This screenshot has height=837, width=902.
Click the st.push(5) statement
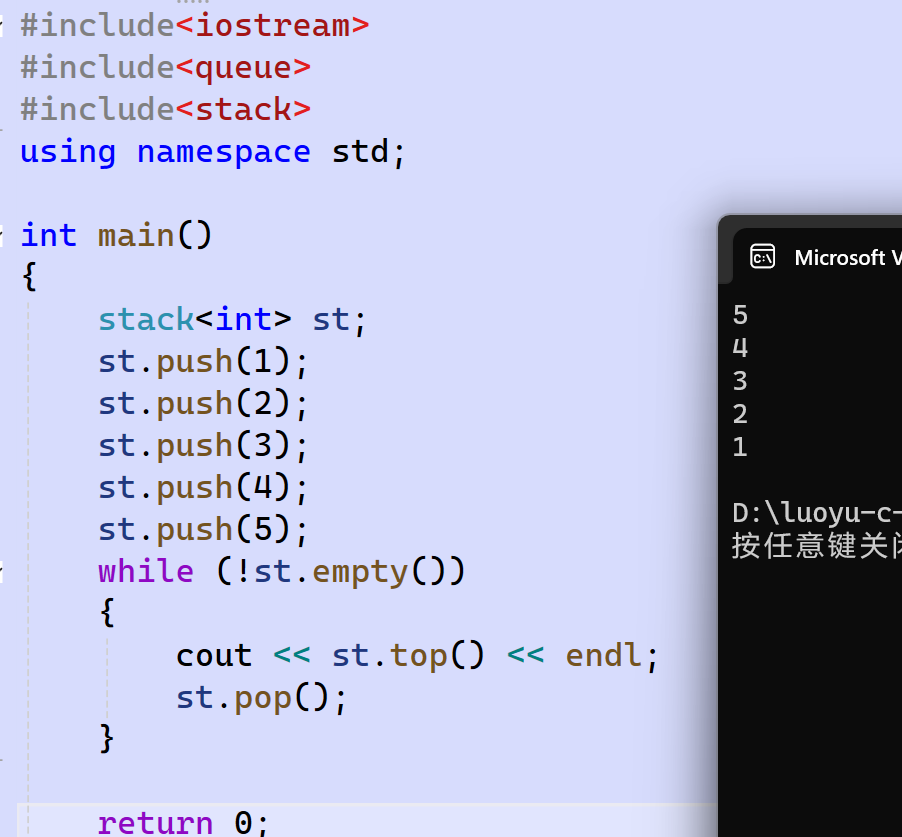(x=200, y=529)
